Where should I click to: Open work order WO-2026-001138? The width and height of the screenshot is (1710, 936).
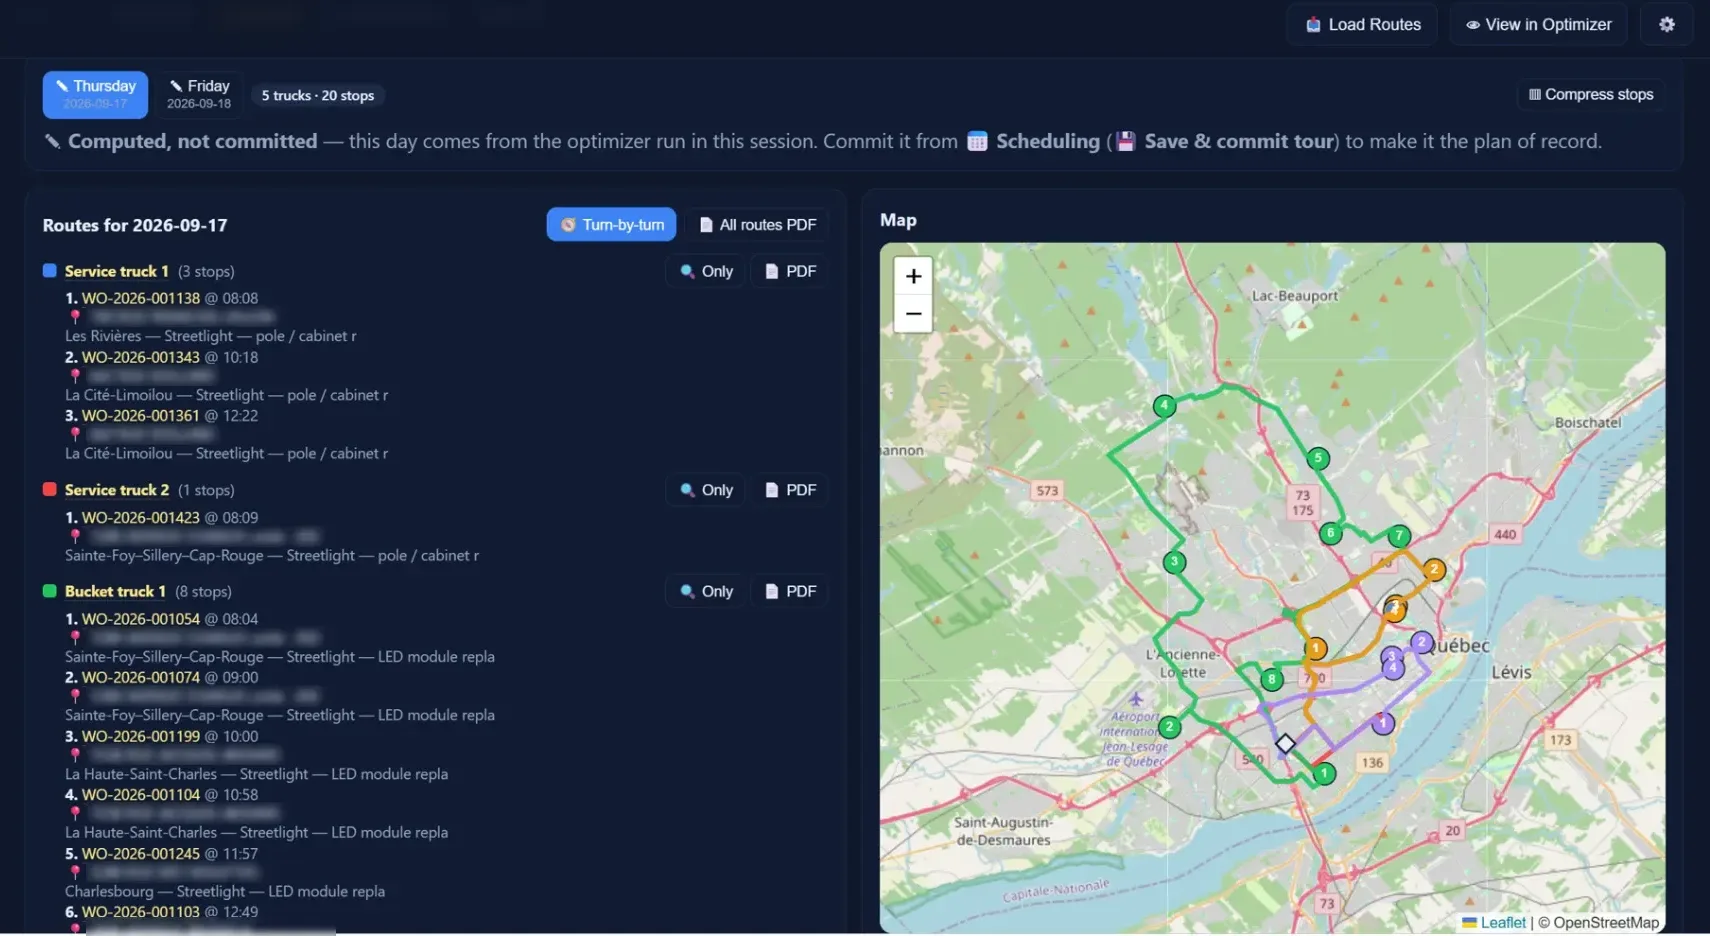[141, 298]
